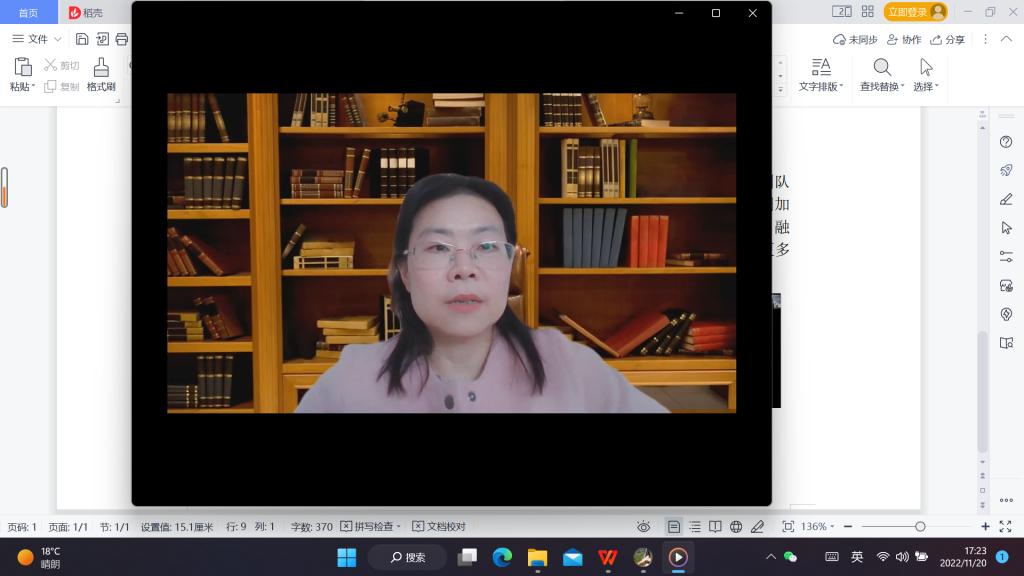This screenshot has width=1024, height=576.
Task: Toggle eye protection mode in status bar
Action: (x=644, y=527)
